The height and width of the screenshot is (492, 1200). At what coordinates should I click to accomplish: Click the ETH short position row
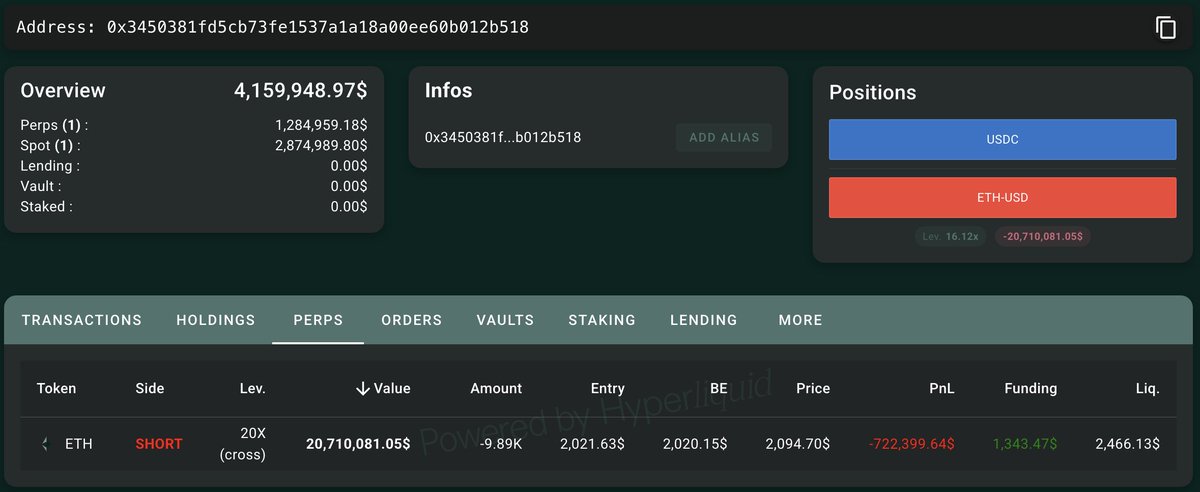[x=600, y=443]
